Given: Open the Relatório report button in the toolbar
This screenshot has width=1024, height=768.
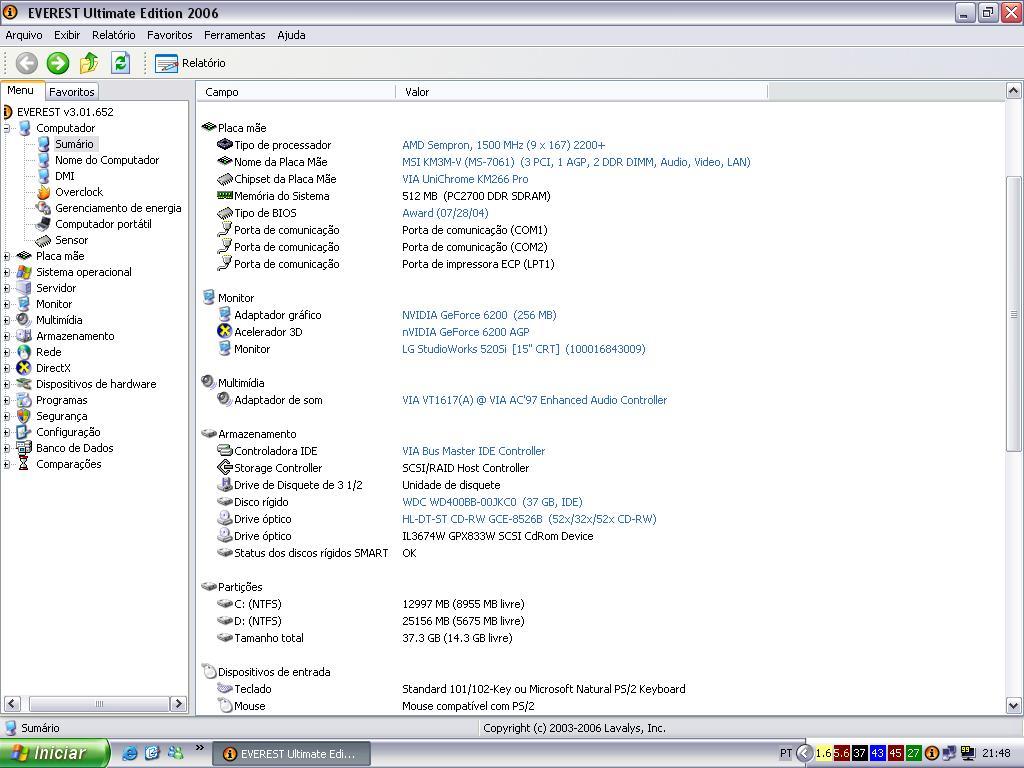Looking at the screenshot, I should 190,63.
